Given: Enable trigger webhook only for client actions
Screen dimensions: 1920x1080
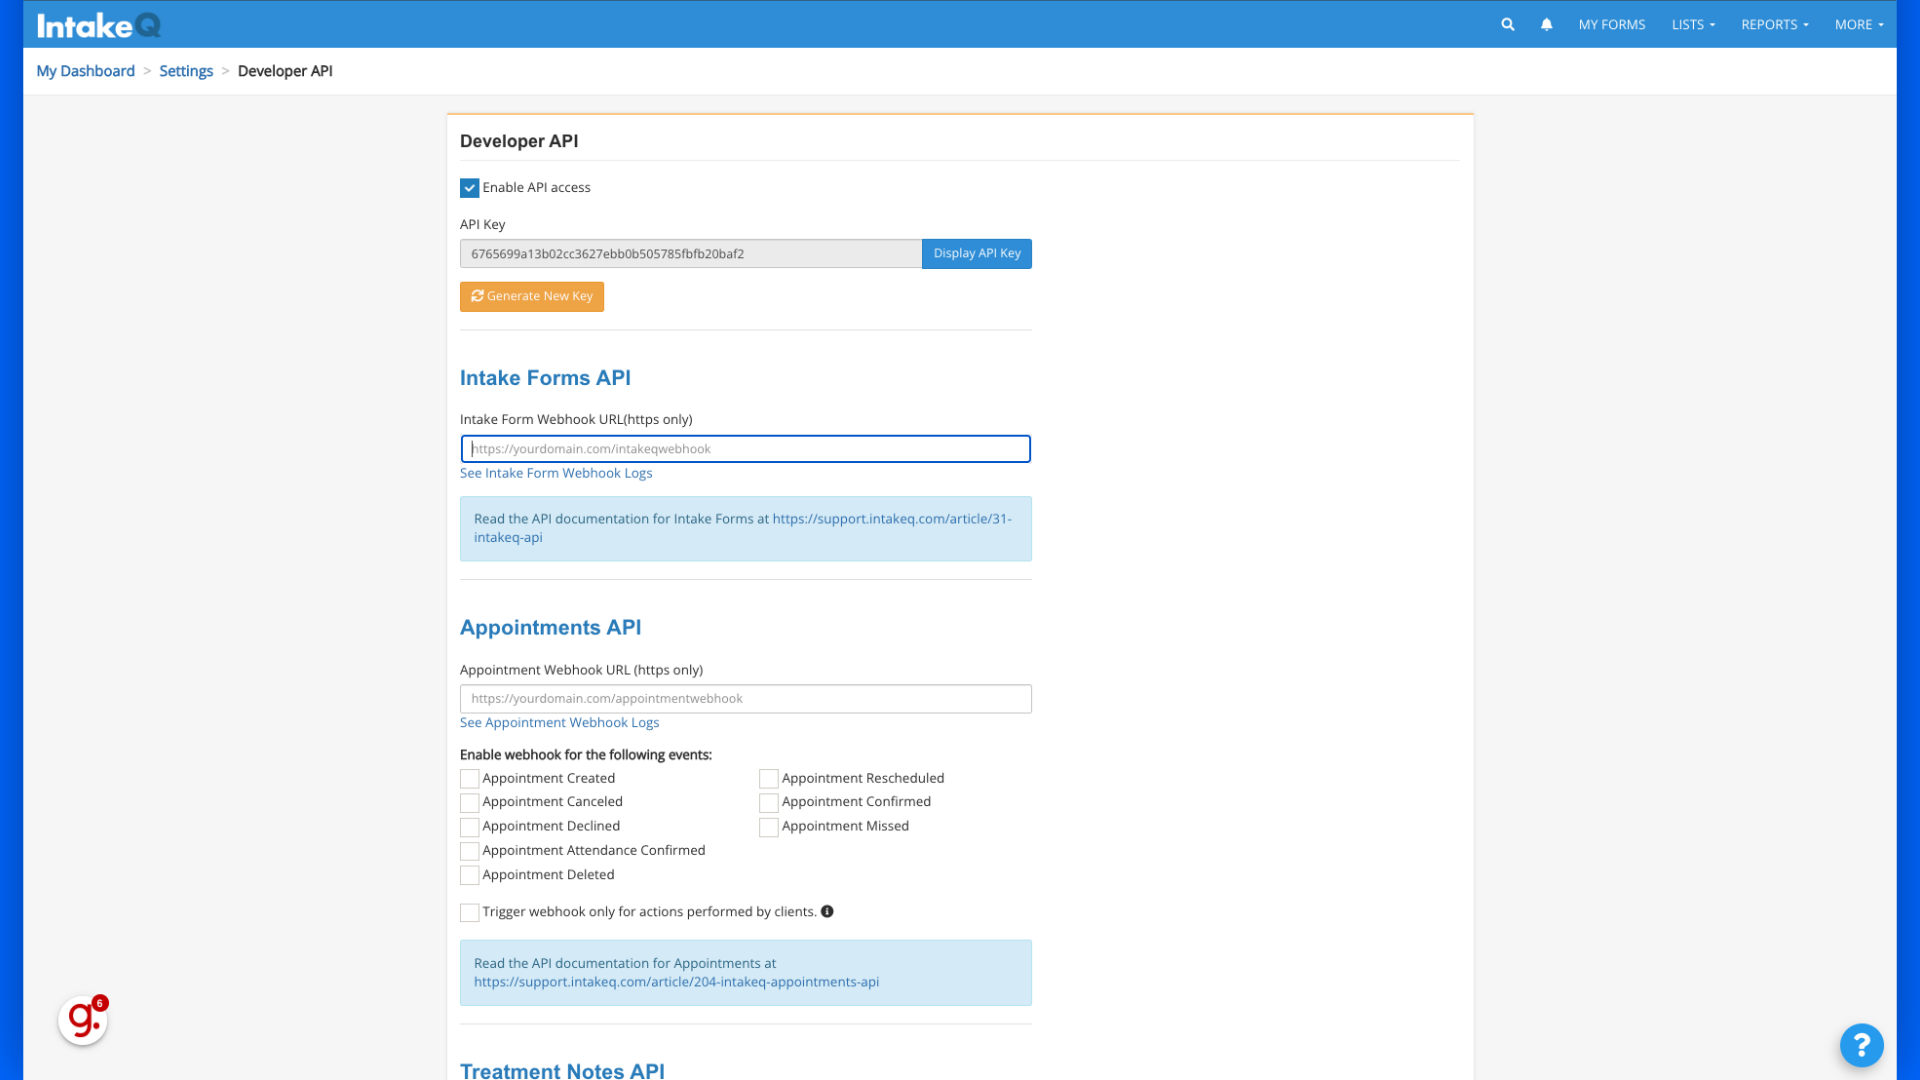Looking at the screenshot, I should coord(469,912).
